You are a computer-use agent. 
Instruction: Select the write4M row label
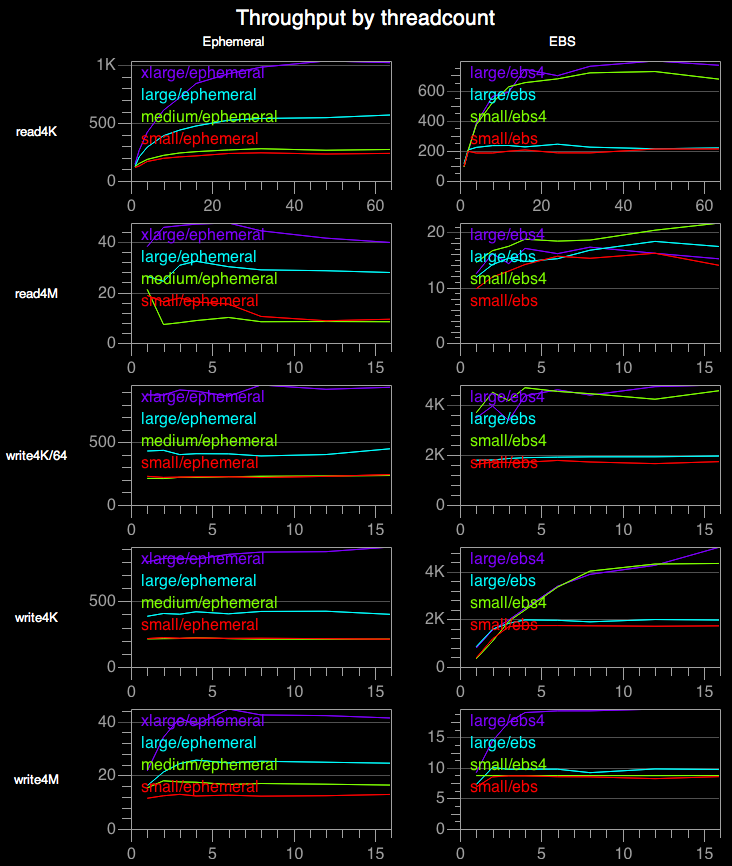tap(37, 779)
